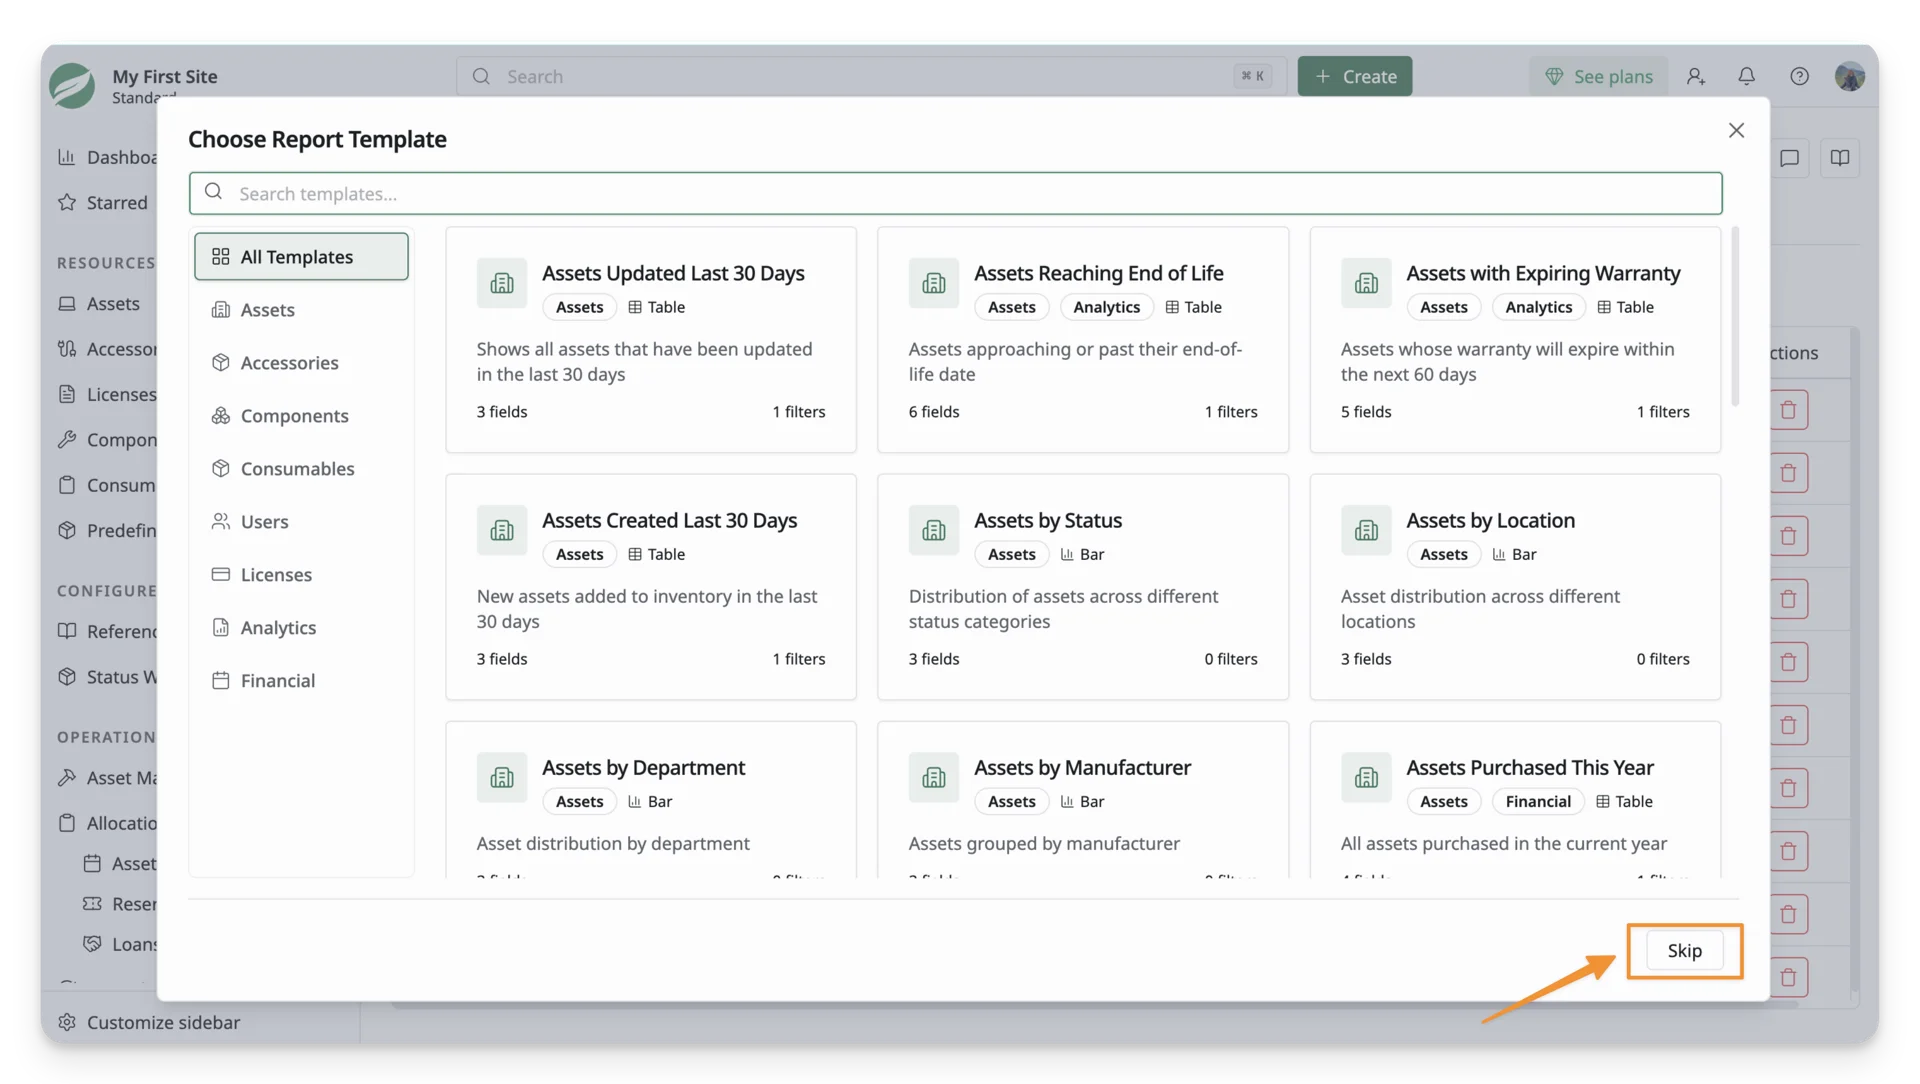The width and height of the screenshot is (1920, 1084).
Task: Click the Components category icon
Action: pyautogui.click(x=221, y=415)
